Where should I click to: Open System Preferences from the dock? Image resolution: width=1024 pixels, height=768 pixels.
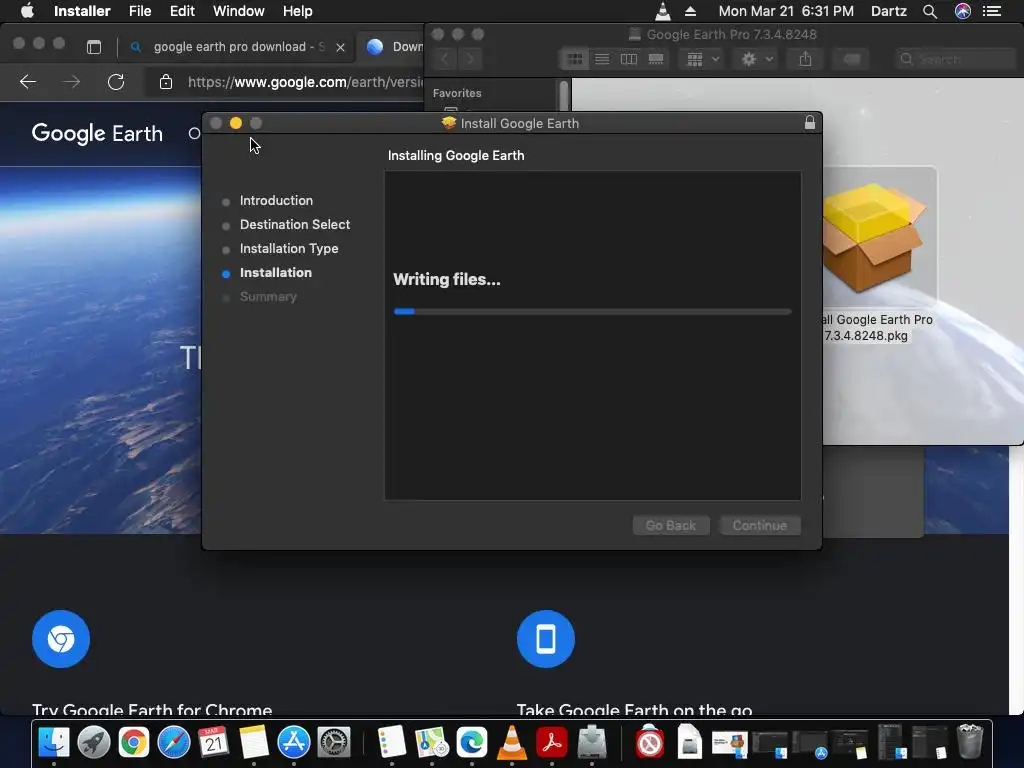(x=334, y=743)
